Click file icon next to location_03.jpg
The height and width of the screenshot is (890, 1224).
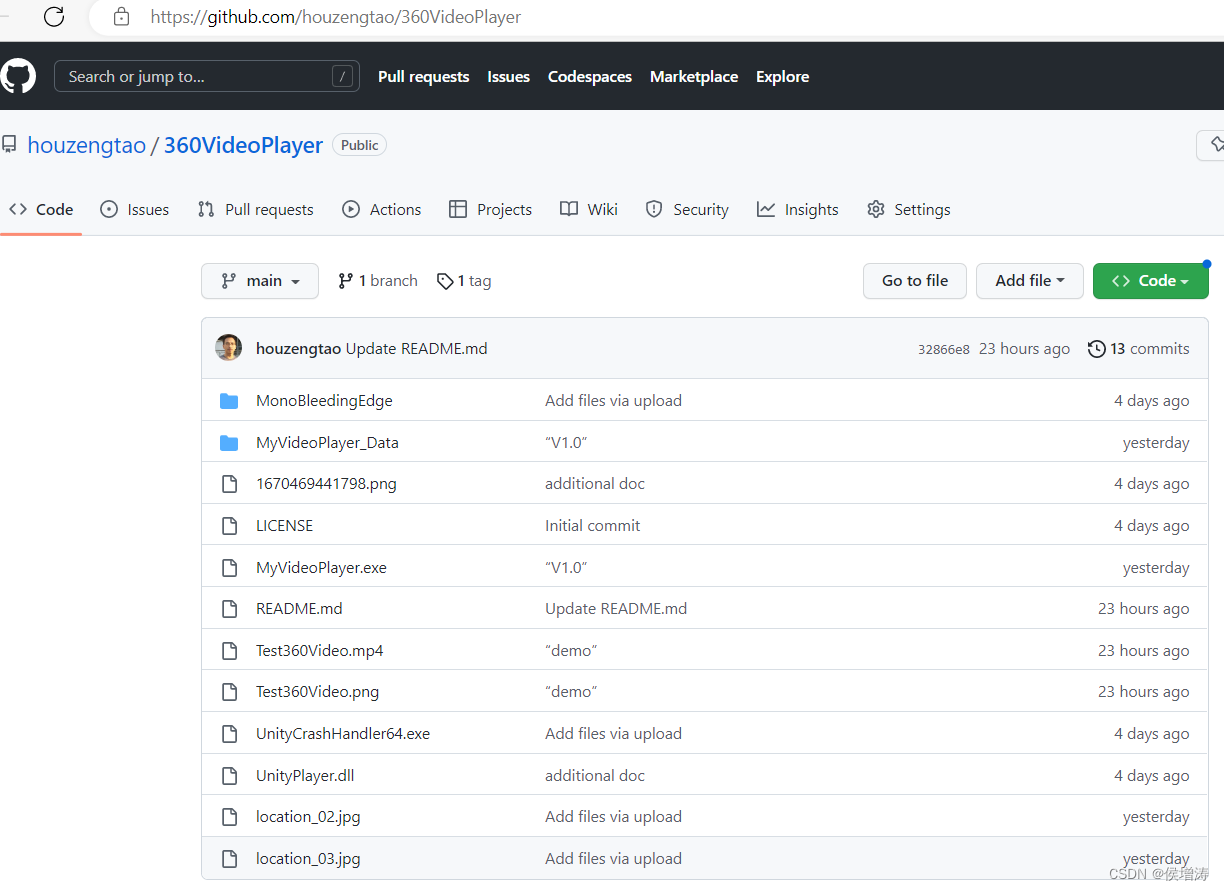coord(229,859)
